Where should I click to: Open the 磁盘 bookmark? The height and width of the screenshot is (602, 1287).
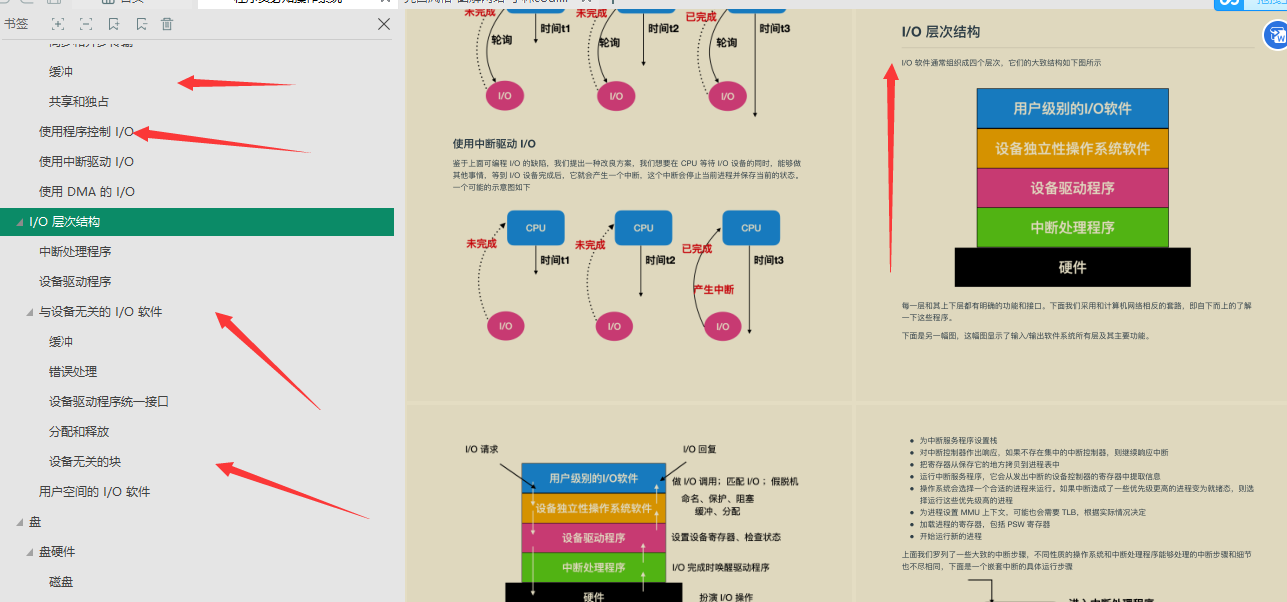coord(61,582)
